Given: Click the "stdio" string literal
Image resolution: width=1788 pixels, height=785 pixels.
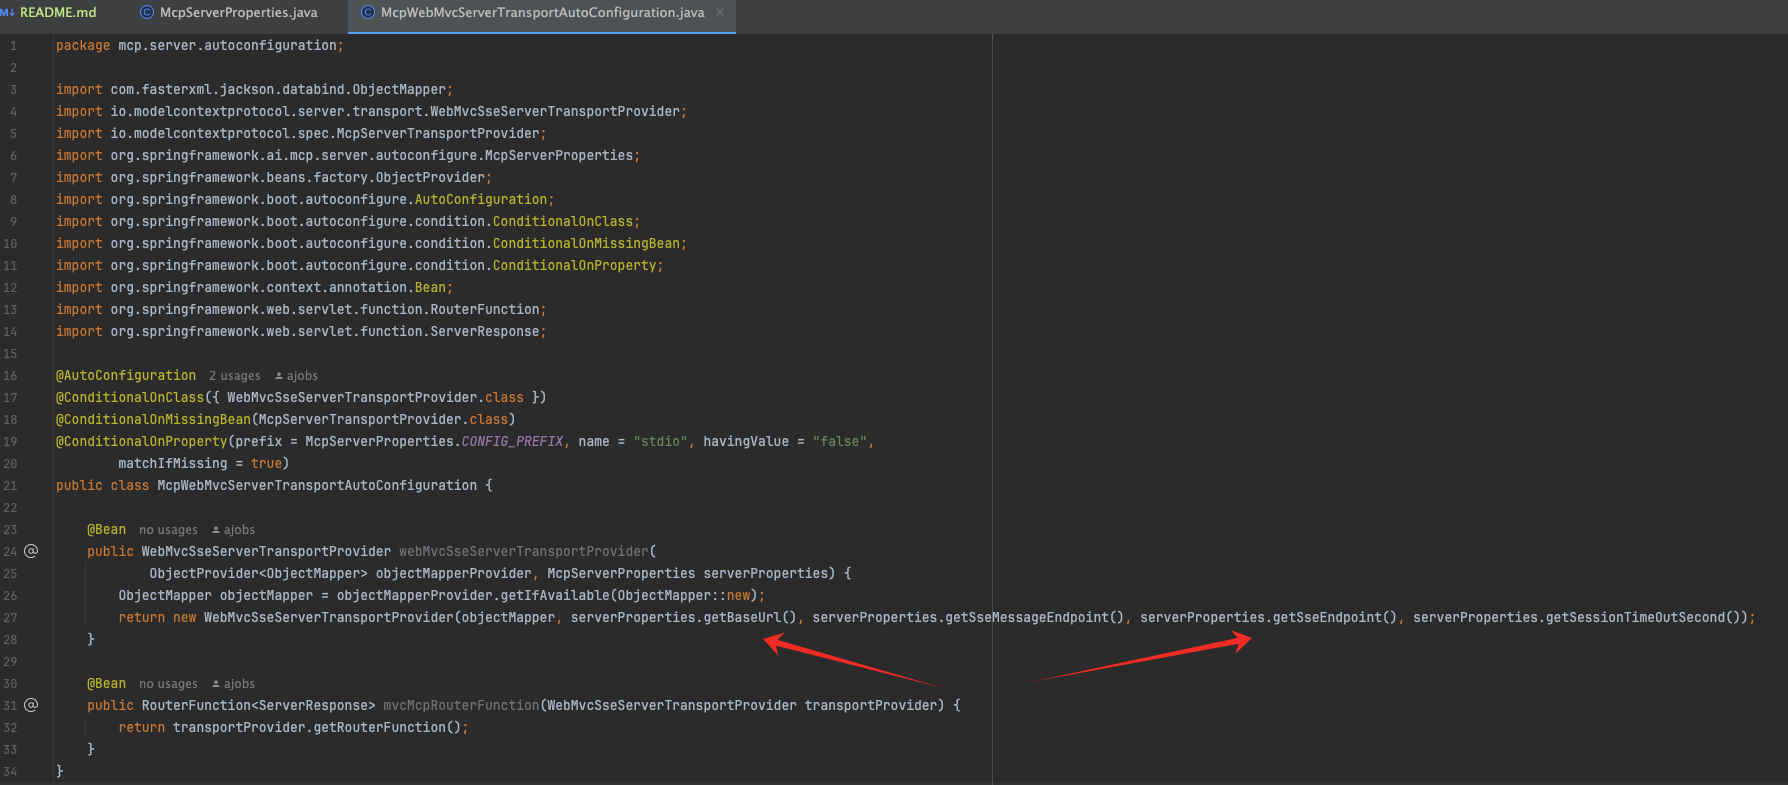Looking at the screenshot, I should (x=660, y=442).
